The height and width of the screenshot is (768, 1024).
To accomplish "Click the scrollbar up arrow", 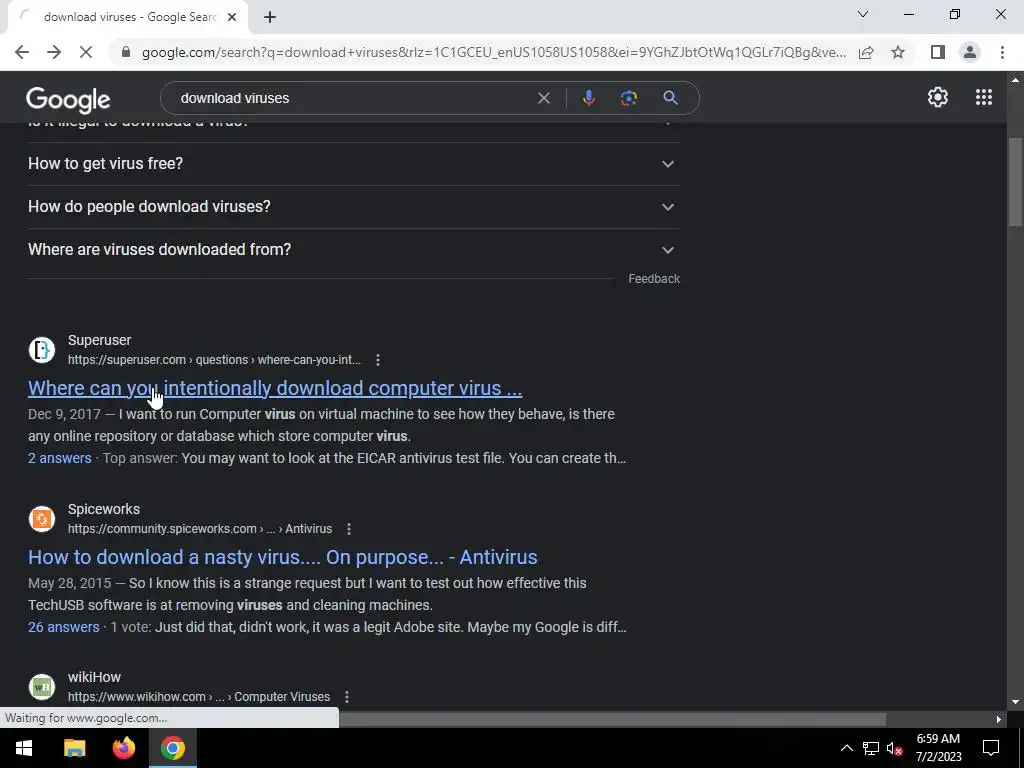I will [1014, 80].
